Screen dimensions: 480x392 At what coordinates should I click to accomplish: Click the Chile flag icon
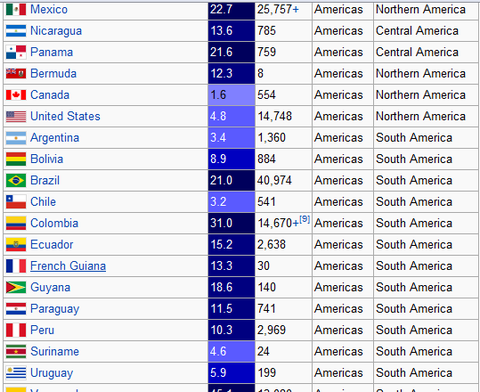point(16,202)
